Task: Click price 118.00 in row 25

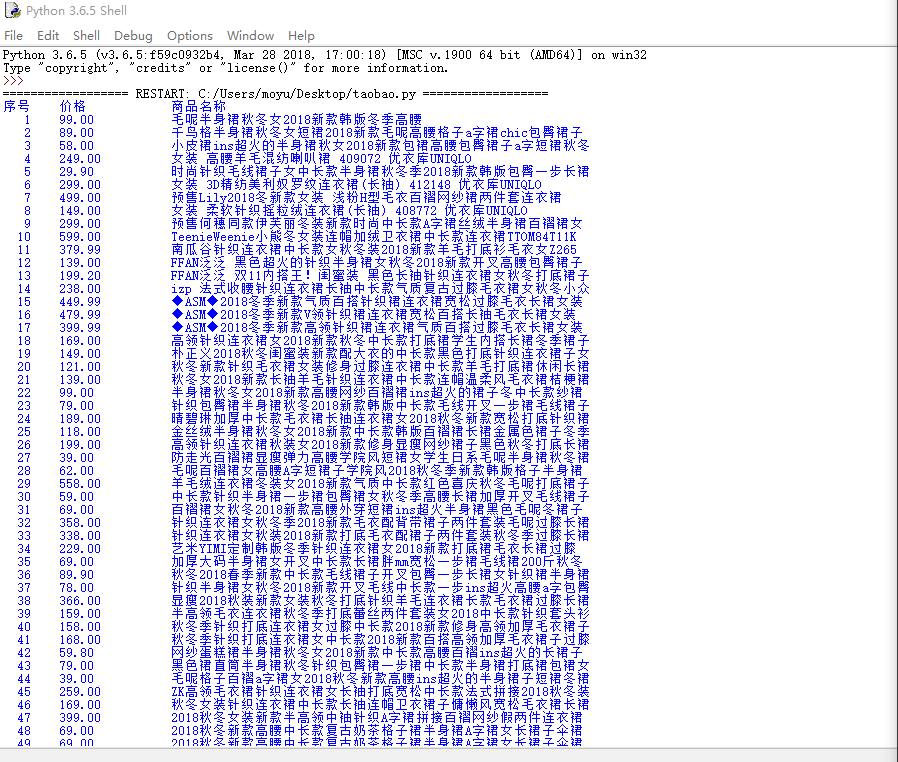Action: pyautogui.click(x=80, y=432)
